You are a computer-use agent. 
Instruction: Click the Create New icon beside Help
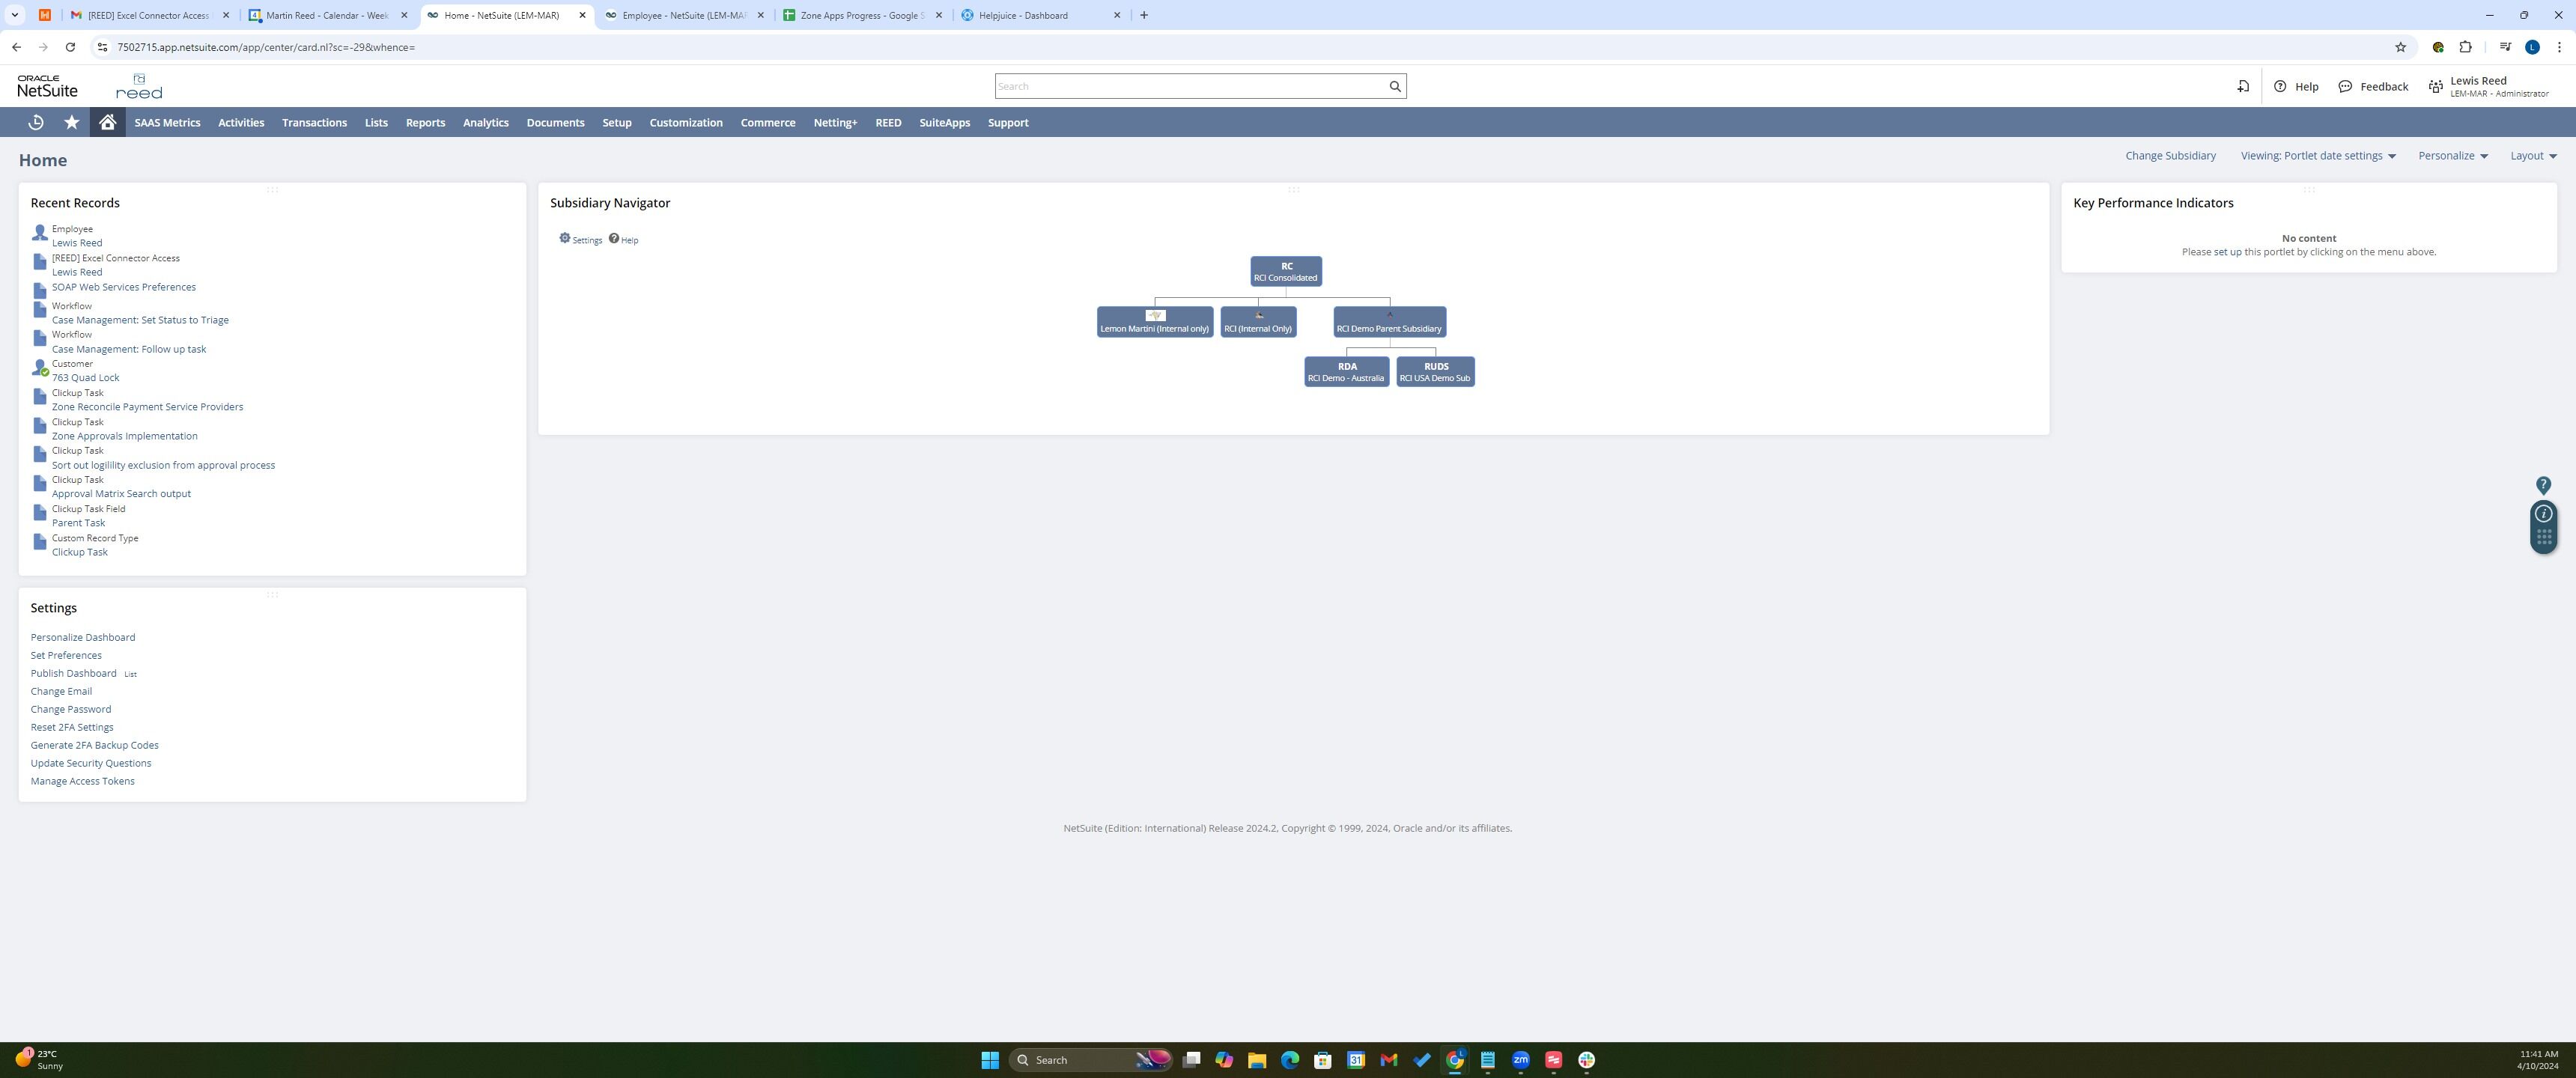pos(2243,86)
